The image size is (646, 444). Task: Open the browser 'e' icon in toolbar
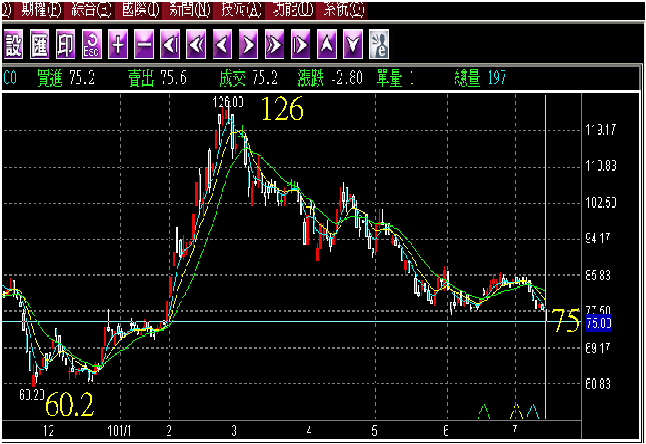(379, 45)
